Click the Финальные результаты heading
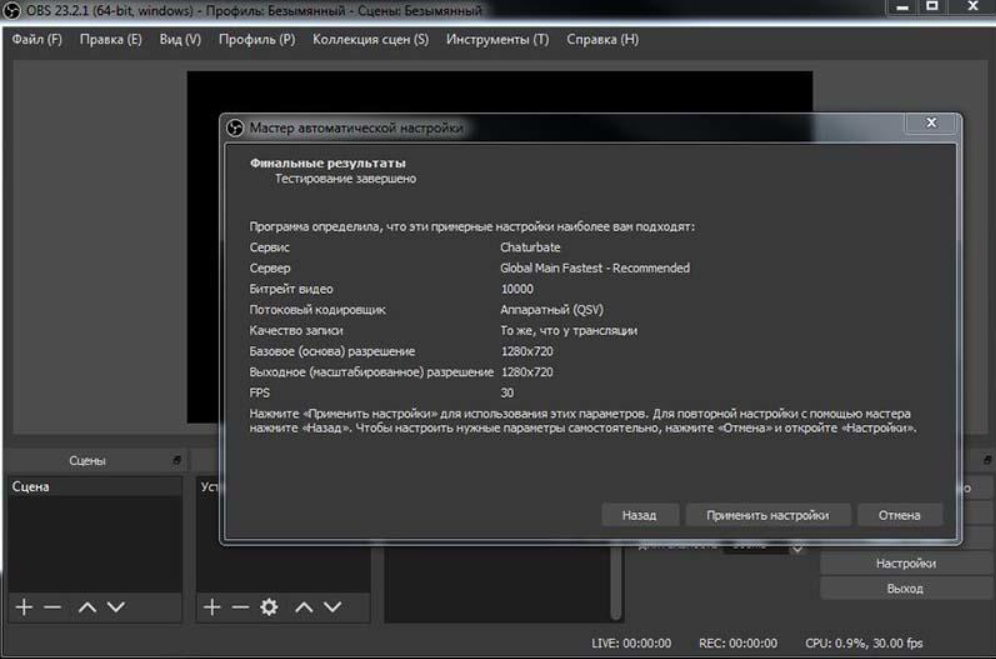This screenshot has height=659, width=996. 328,163
